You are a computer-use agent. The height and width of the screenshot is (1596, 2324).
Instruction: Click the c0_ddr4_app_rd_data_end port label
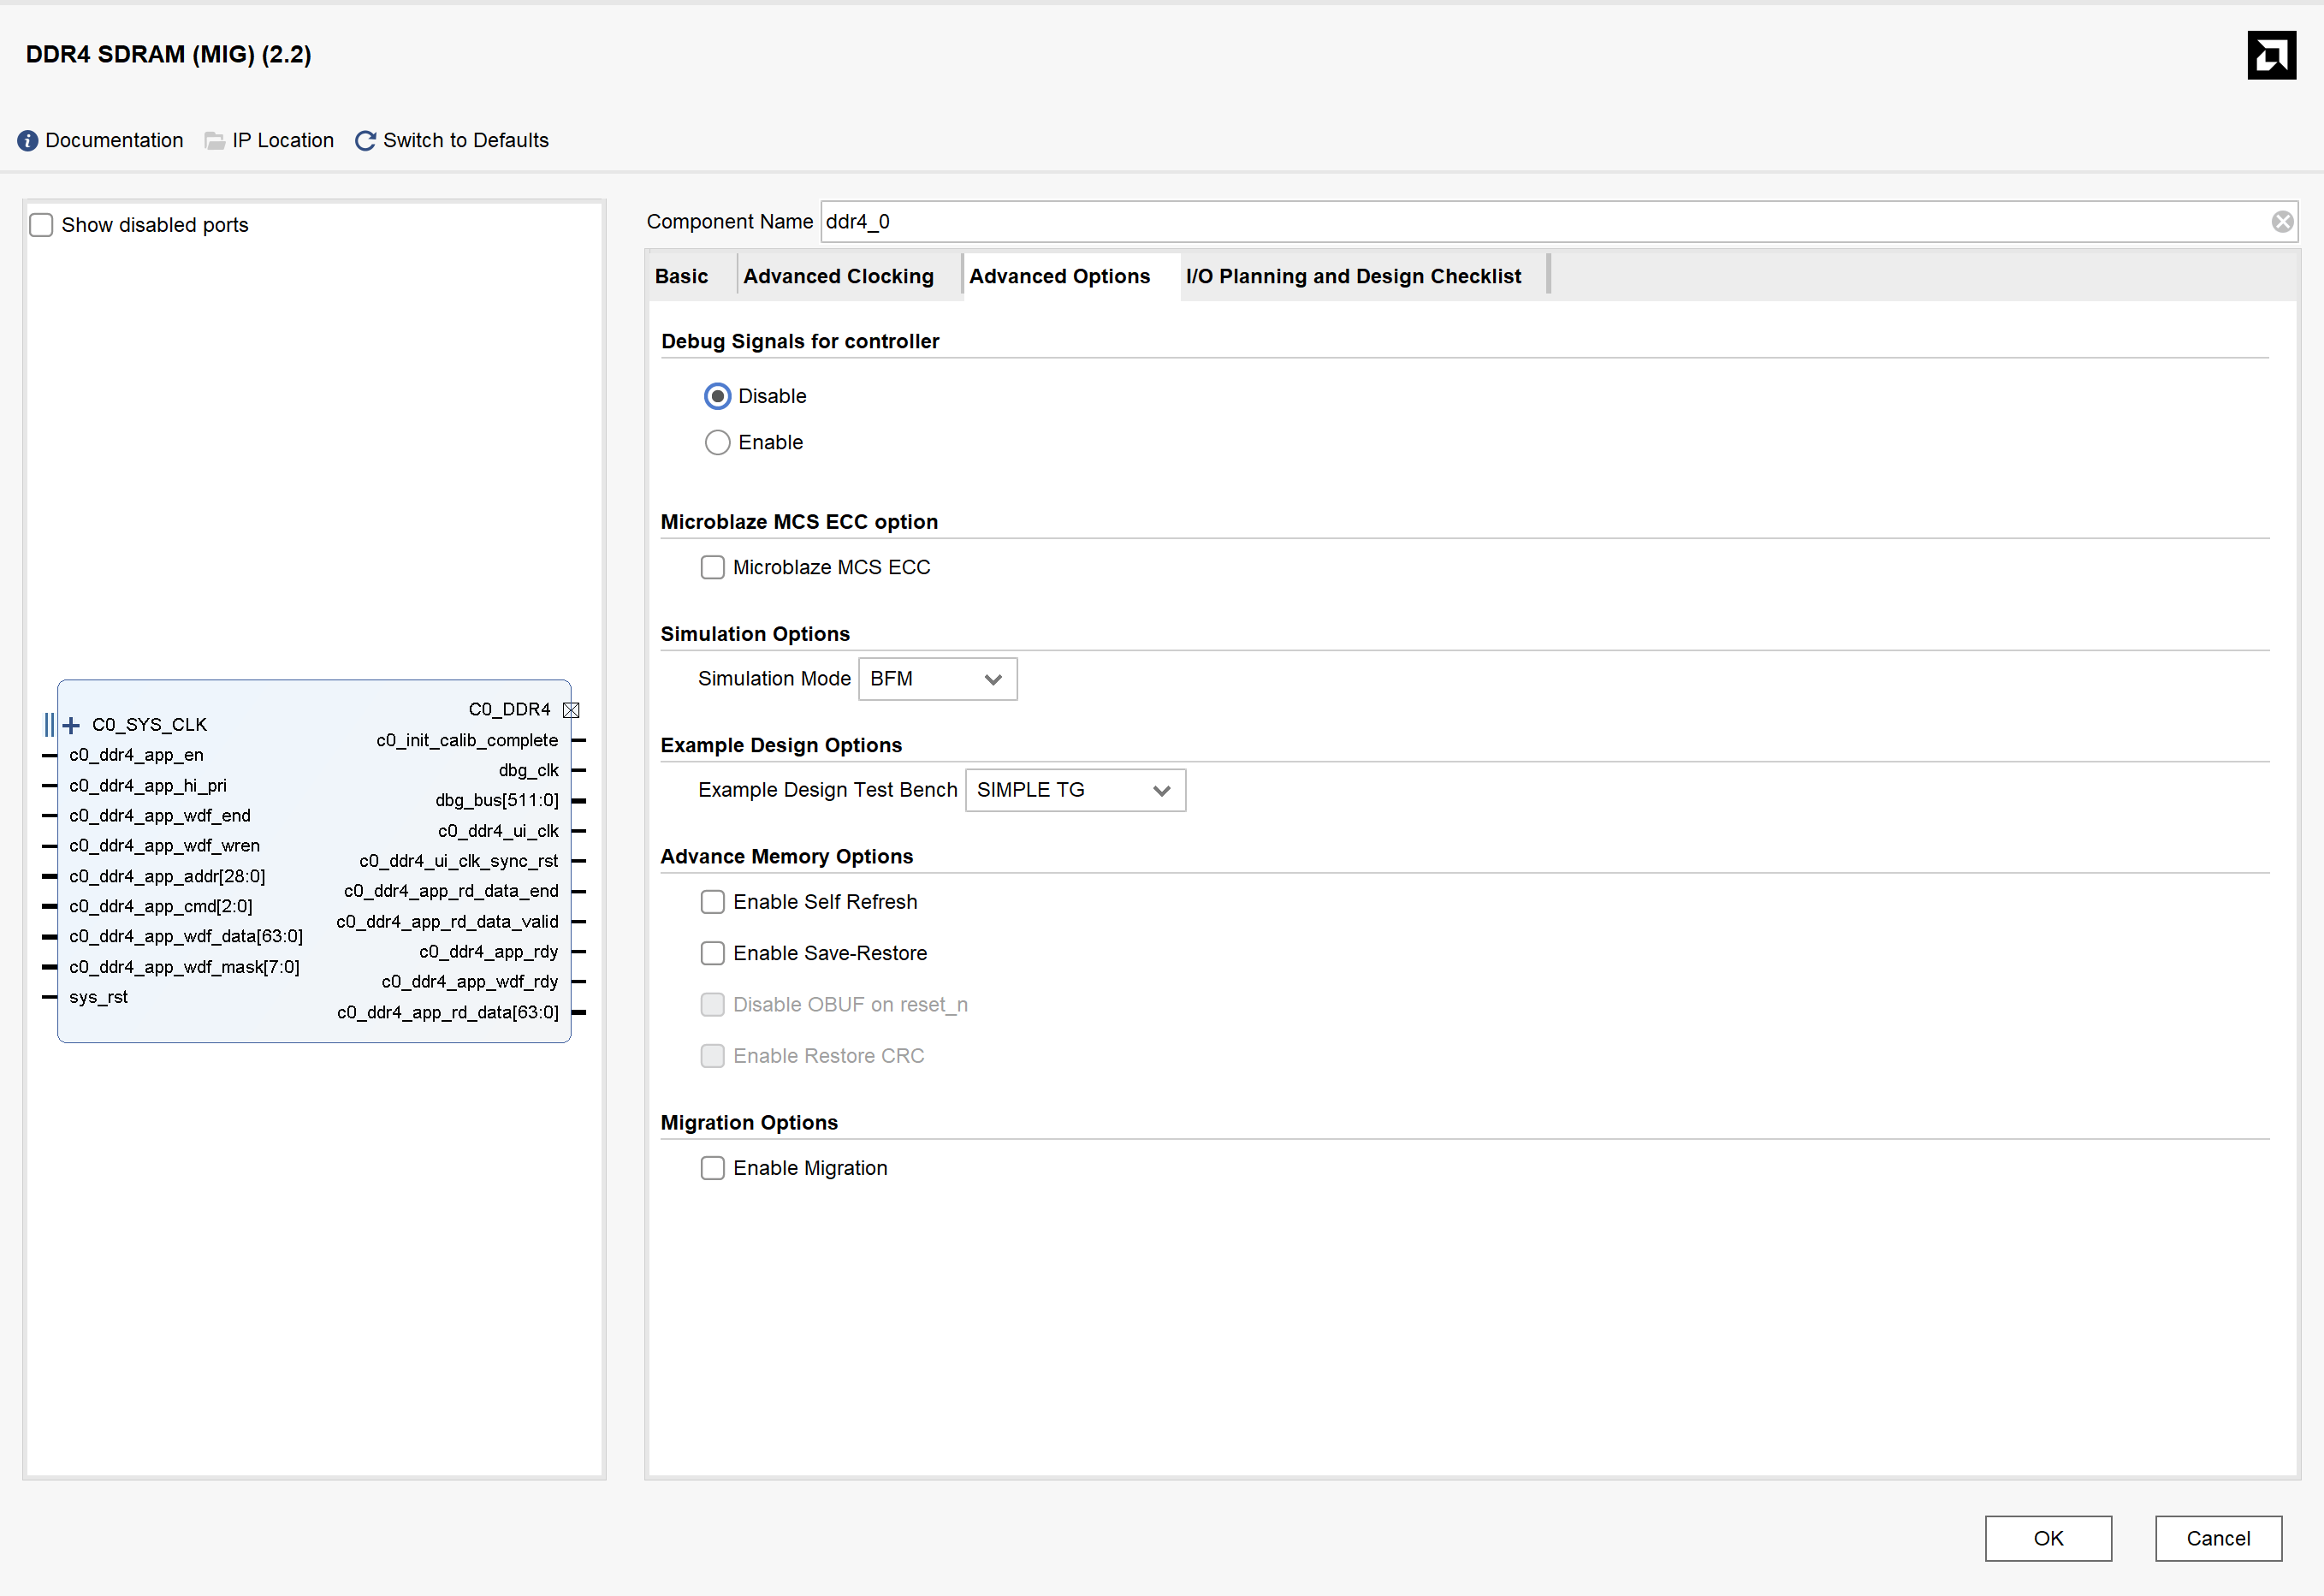pyautogui.click(x=451, y=891)
